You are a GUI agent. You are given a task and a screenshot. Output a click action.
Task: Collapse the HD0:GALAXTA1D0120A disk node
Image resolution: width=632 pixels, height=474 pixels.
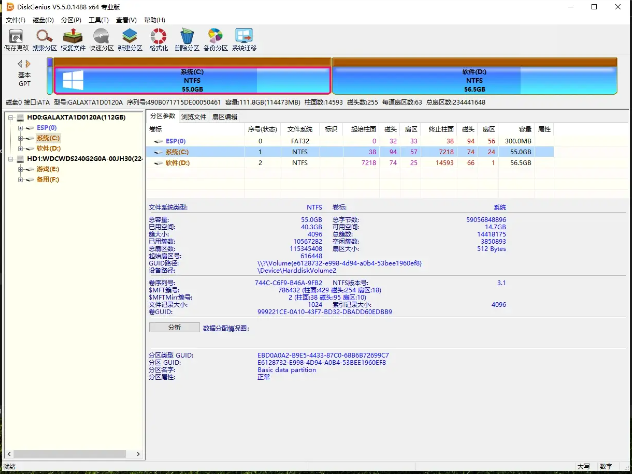[10, 117]
